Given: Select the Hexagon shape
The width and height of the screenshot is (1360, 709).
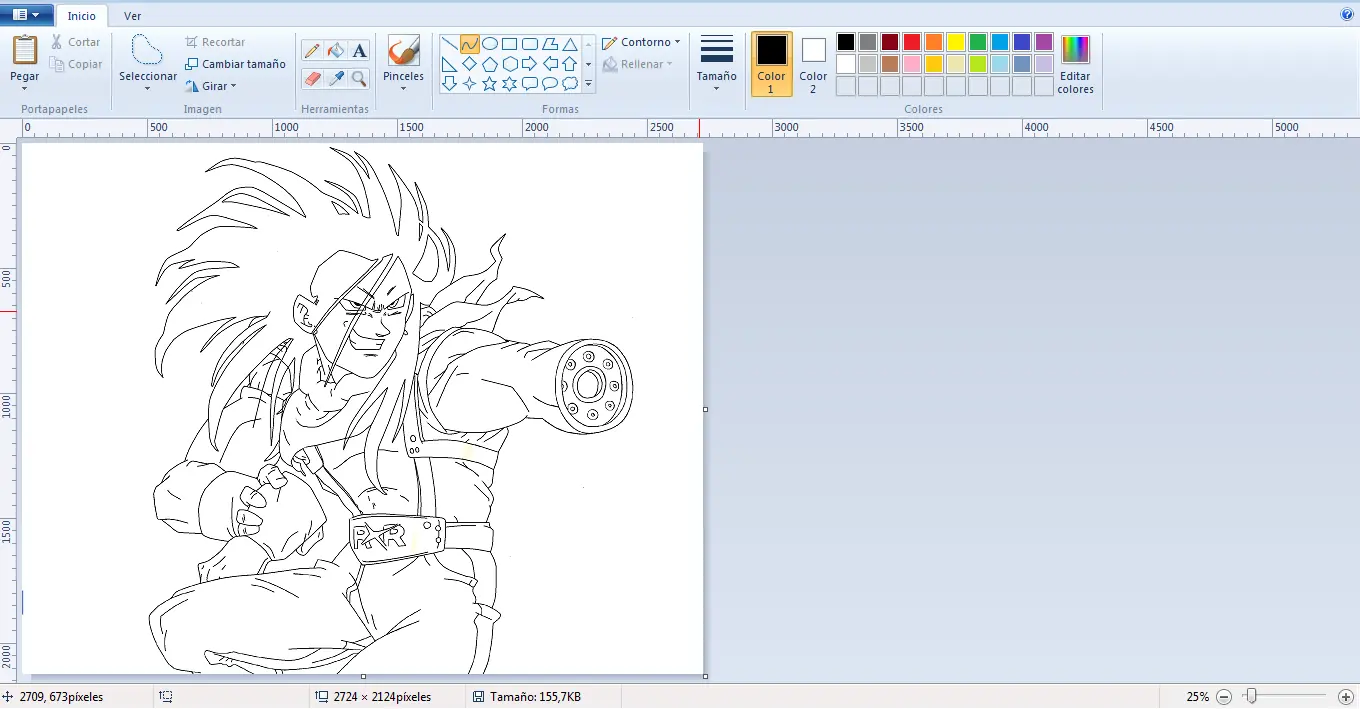Looking at the screenshot, I should tap(510, 64).
